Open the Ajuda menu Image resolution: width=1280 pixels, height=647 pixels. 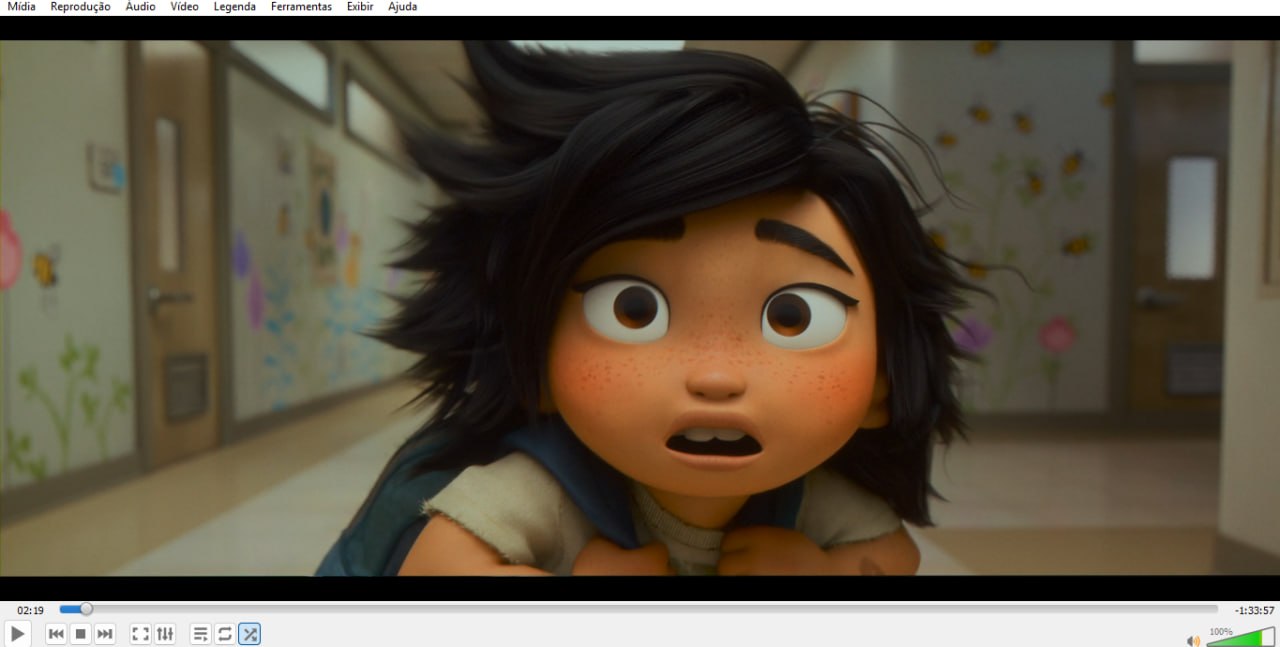tap(402, 7)
